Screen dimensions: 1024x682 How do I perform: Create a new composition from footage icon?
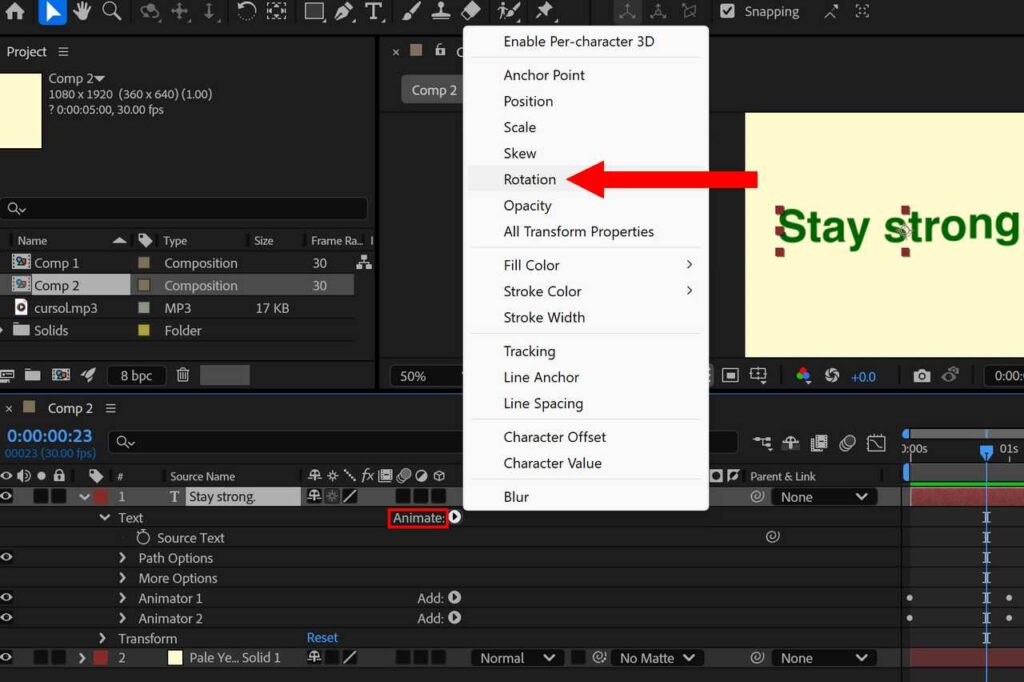click(61, 375)
